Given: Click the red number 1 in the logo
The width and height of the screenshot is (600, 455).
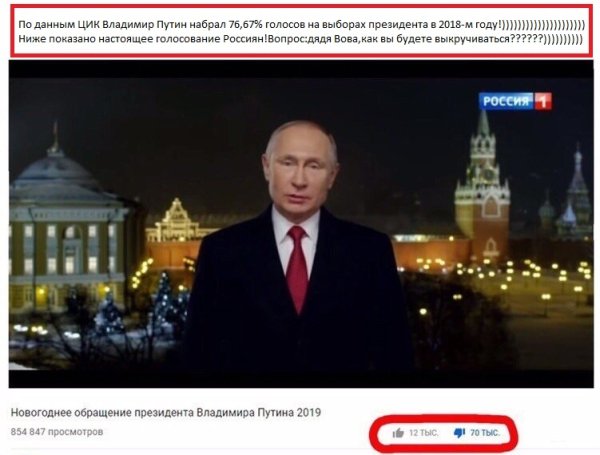Looking at the screenshot, I should [543, 101].
